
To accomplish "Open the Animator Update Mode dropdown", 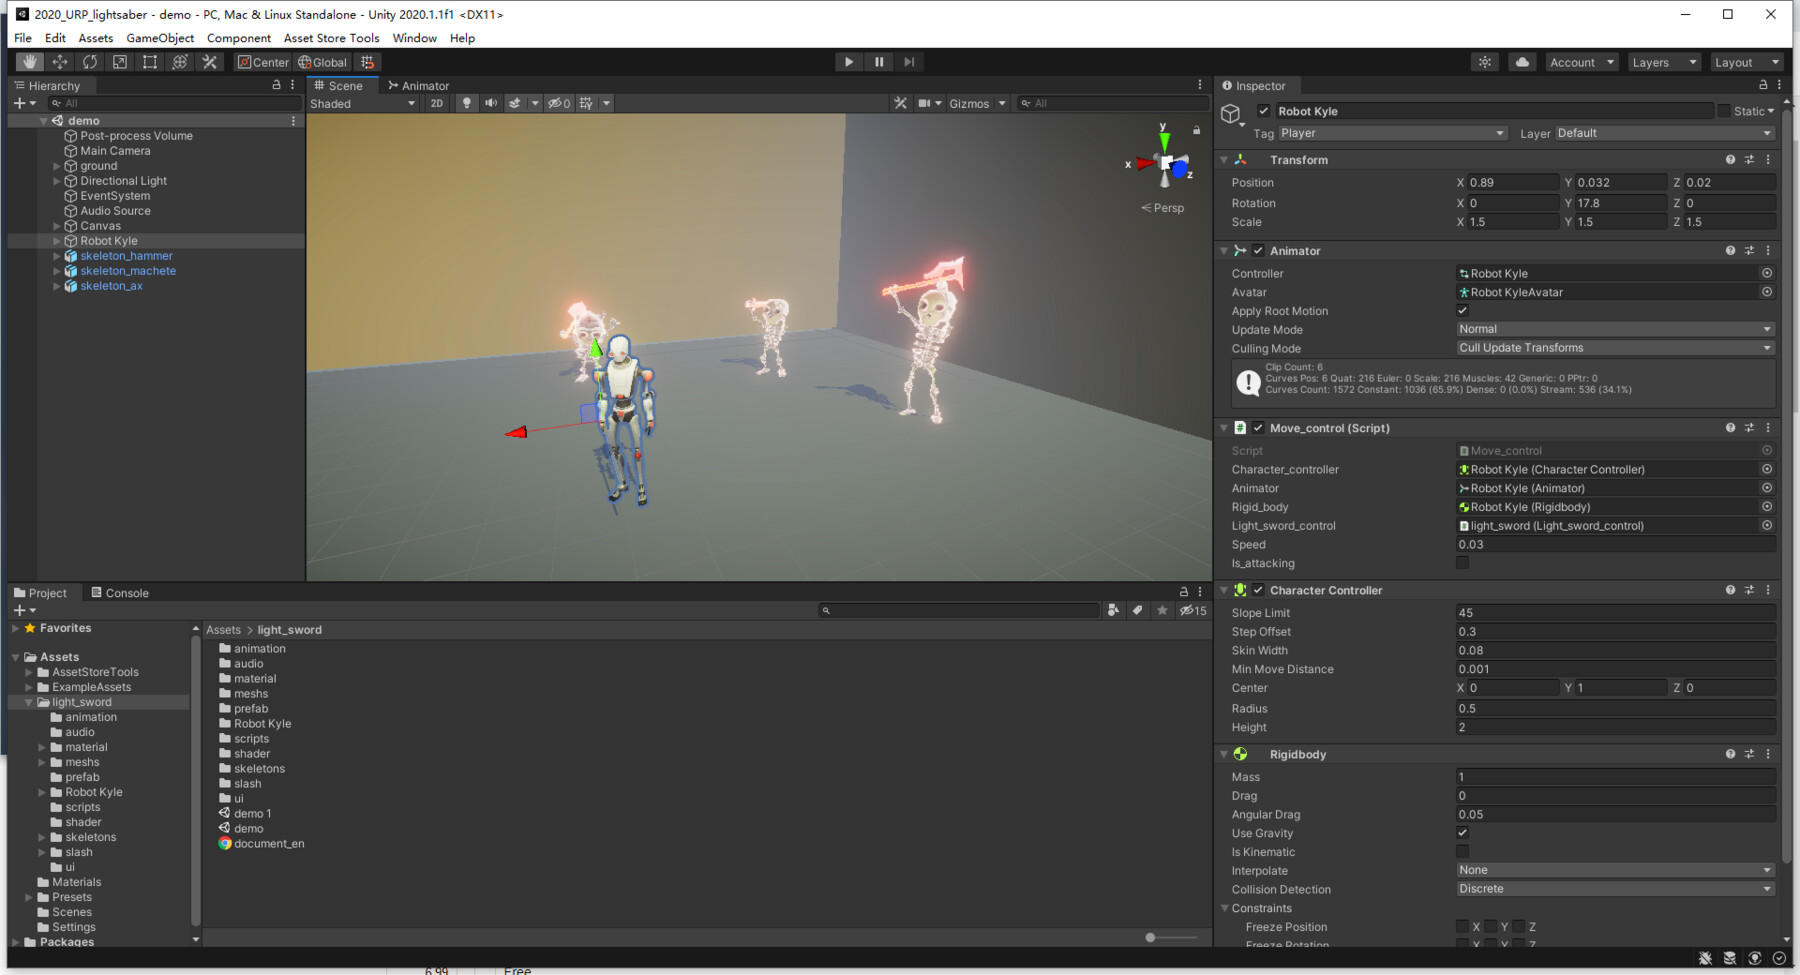I will (1613, 328).
